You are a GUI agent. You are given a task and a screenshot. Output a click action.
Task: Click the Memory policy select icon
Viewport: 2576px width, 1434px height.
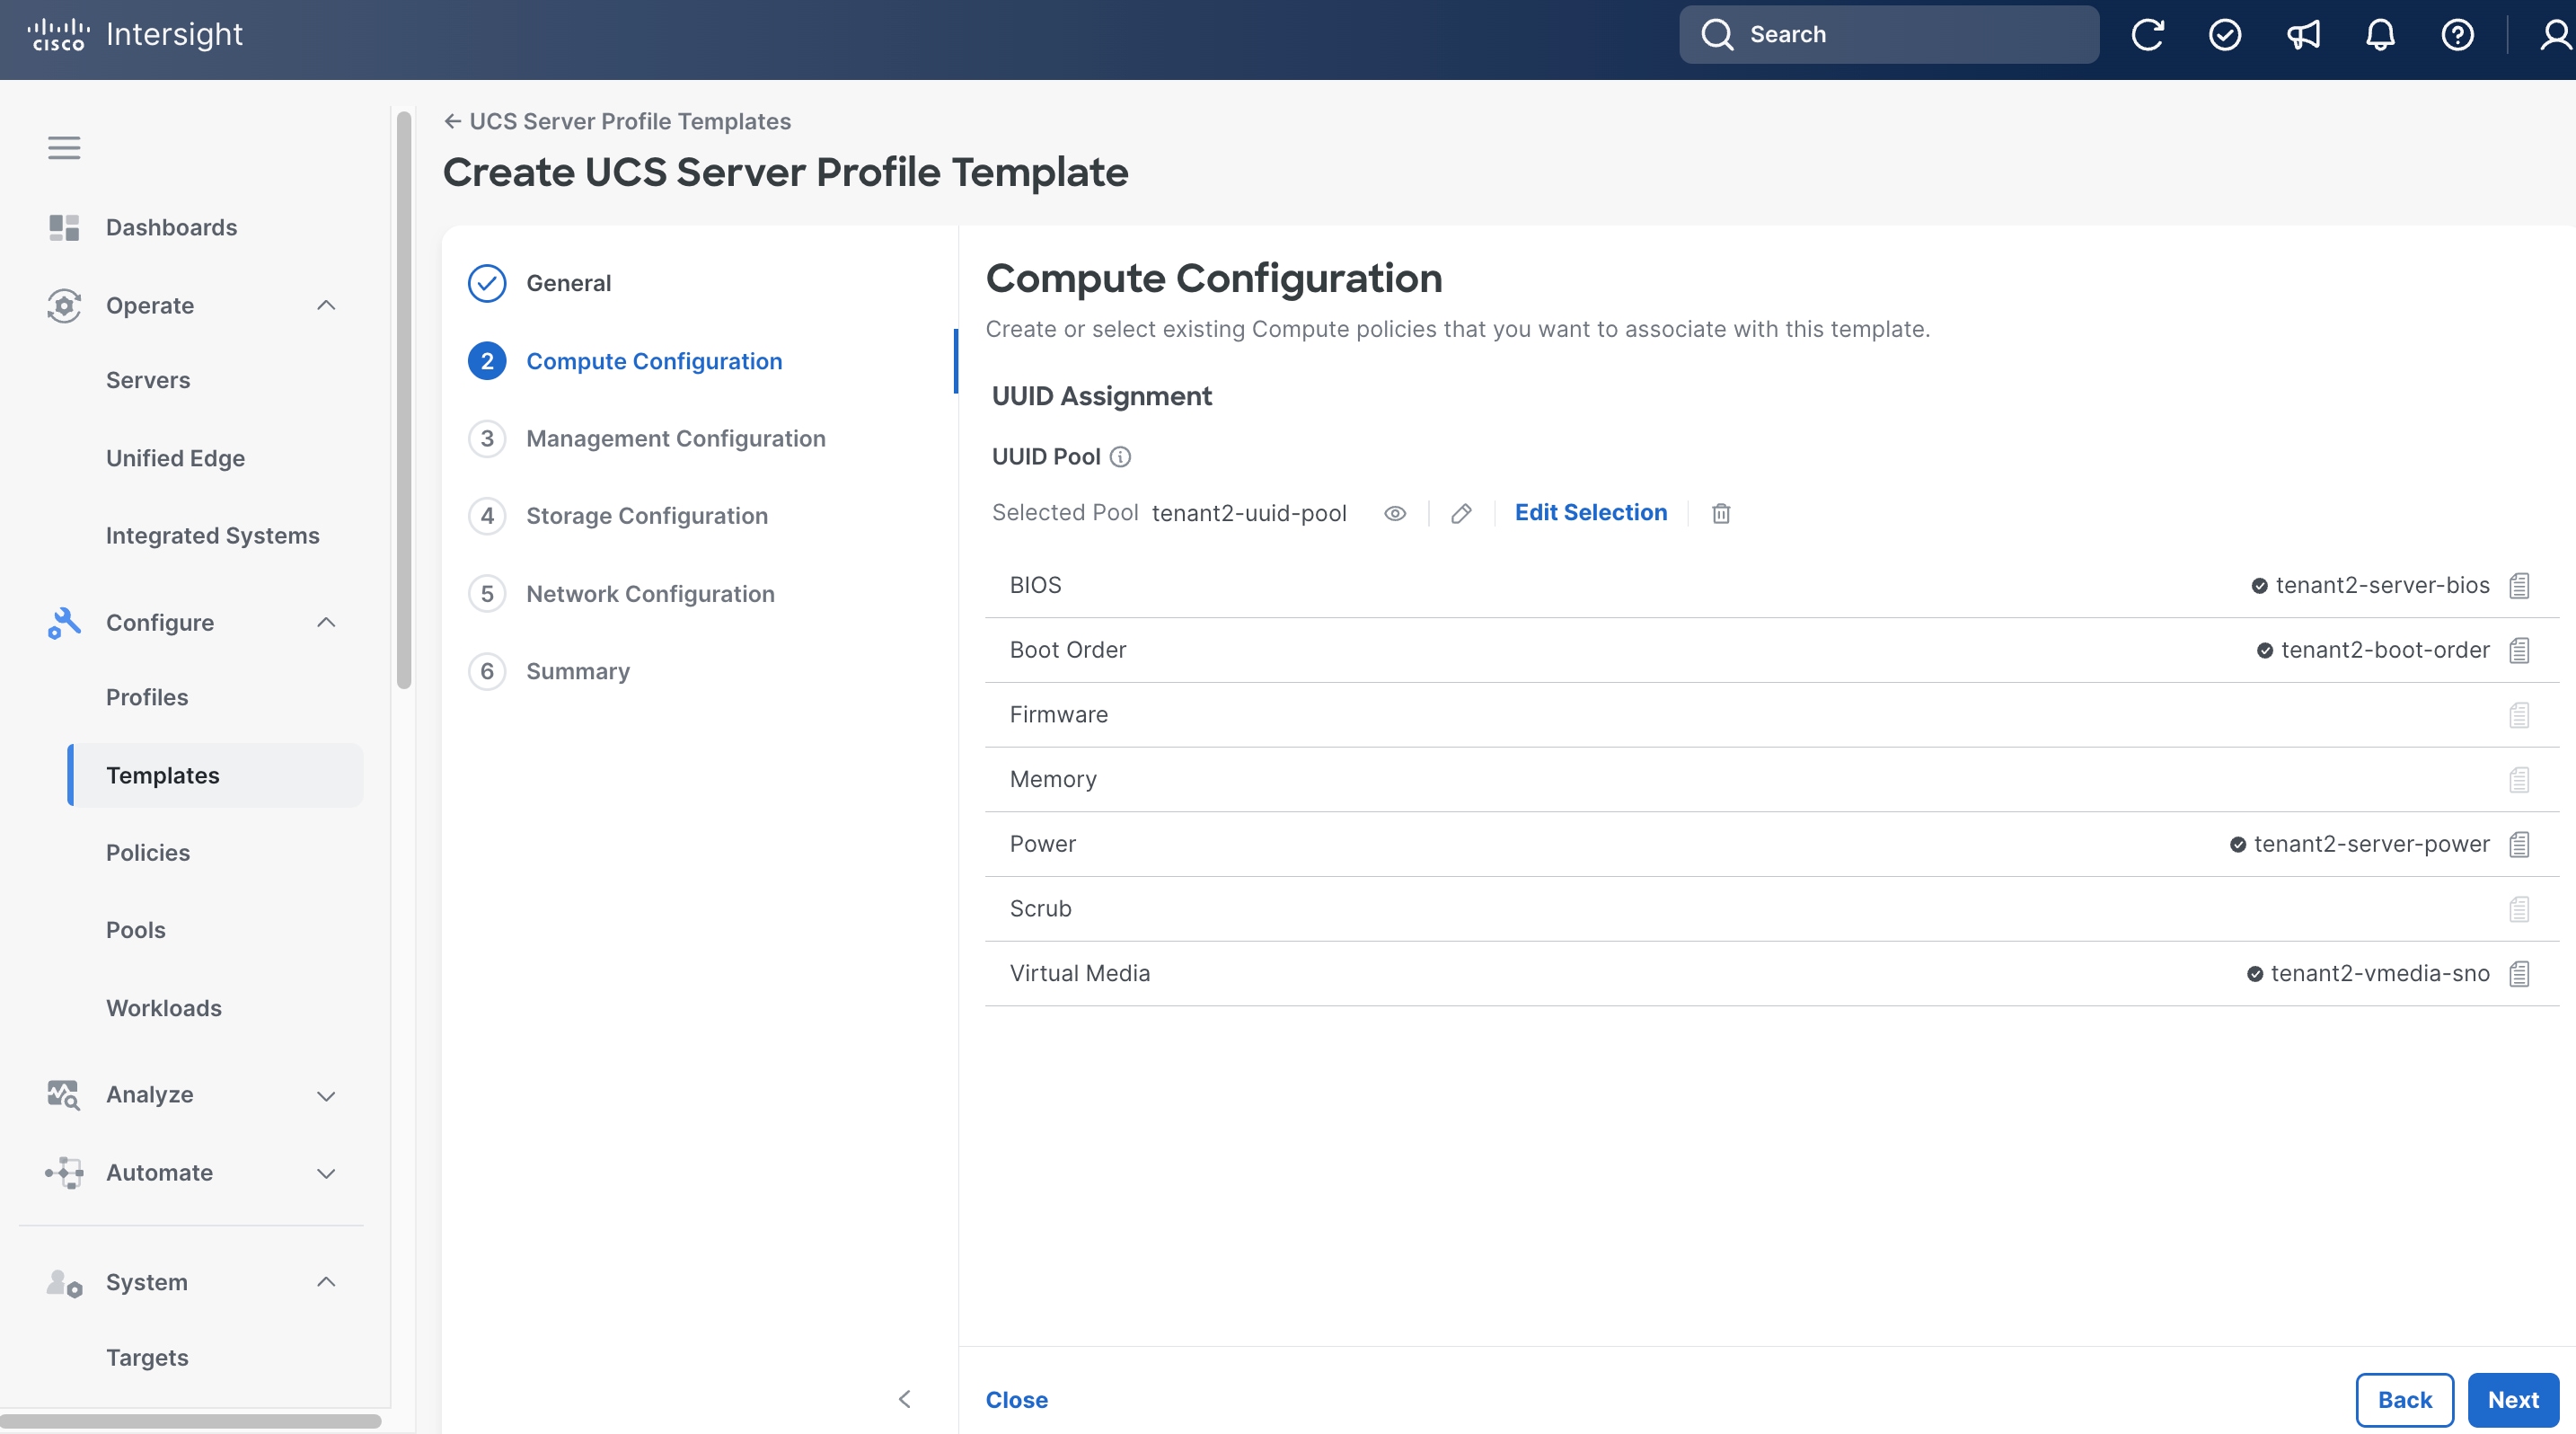pyautogui.click(x=2519, y=779)
